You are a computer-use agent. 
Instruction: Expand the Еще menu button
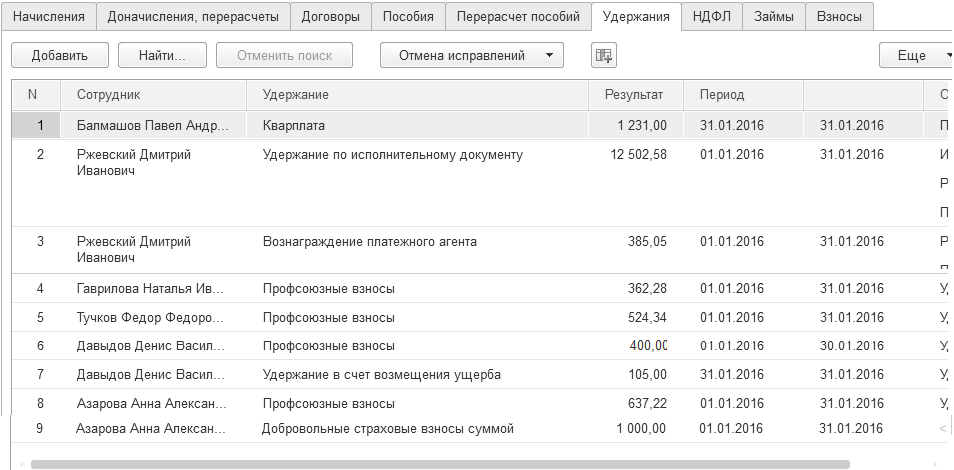pyautogui.click(x=915, y=55)
